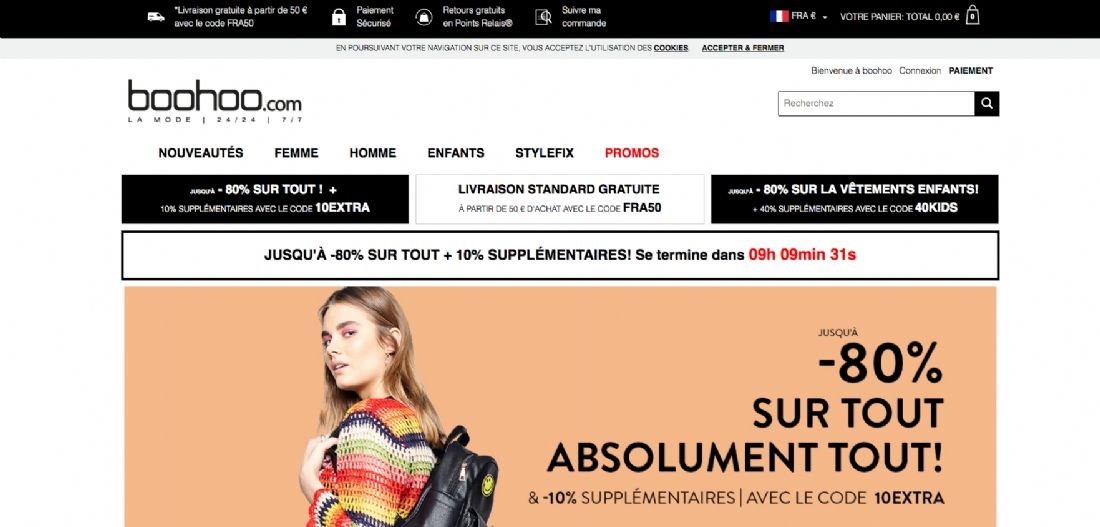Open the HOMME menu
The width and height of the screenshot is (1100, 527).
click(373, 153)
